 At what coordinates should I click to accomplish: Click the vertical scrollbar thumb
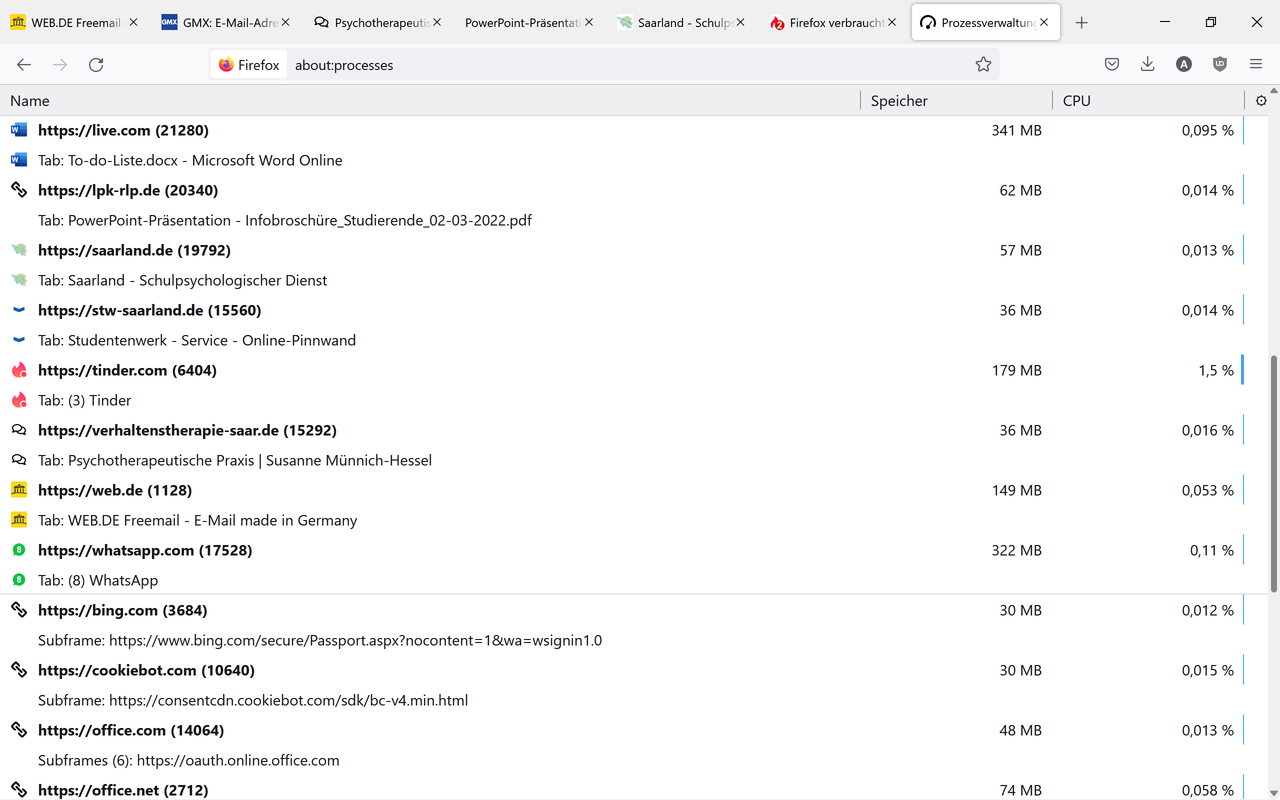pos(1274,472)
